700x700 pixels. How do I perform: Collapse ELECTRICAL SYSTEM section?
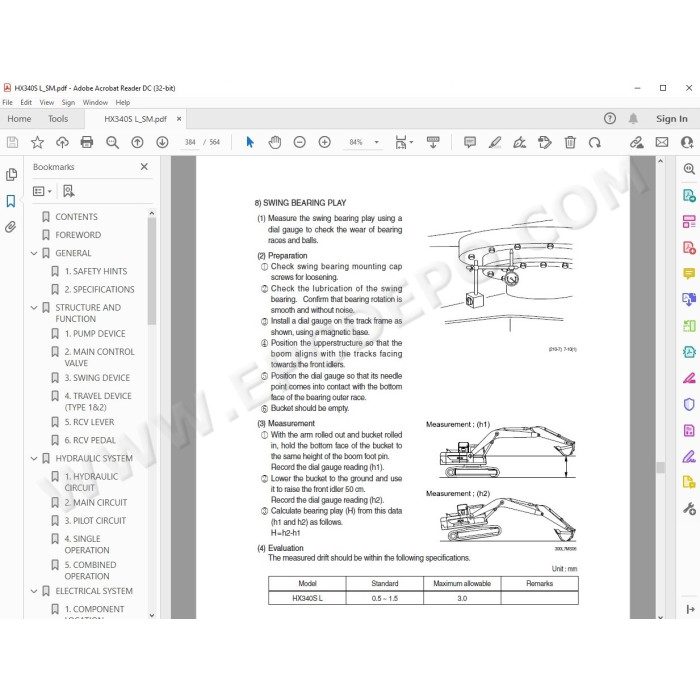tap(34, 591)
